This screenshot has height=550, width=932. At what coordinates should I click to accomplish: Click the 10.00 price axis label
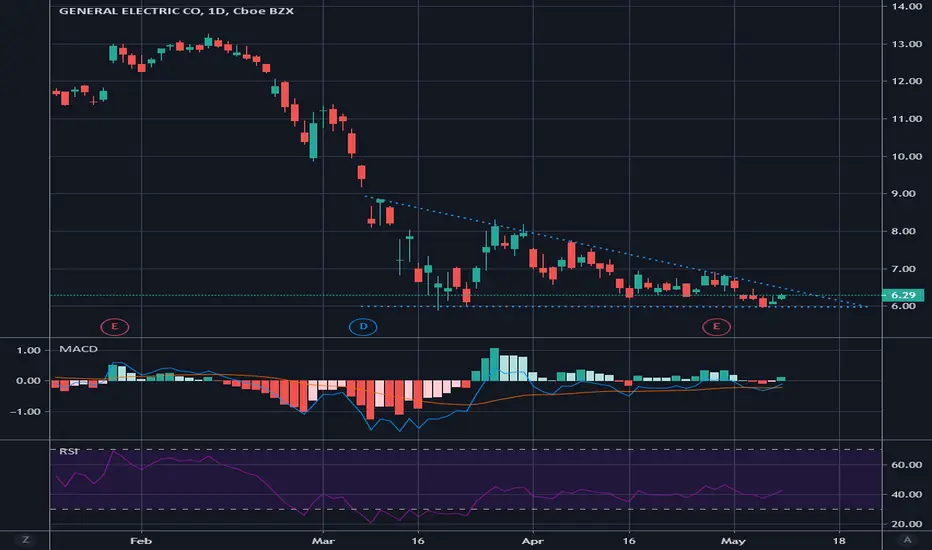pos(906,156)
